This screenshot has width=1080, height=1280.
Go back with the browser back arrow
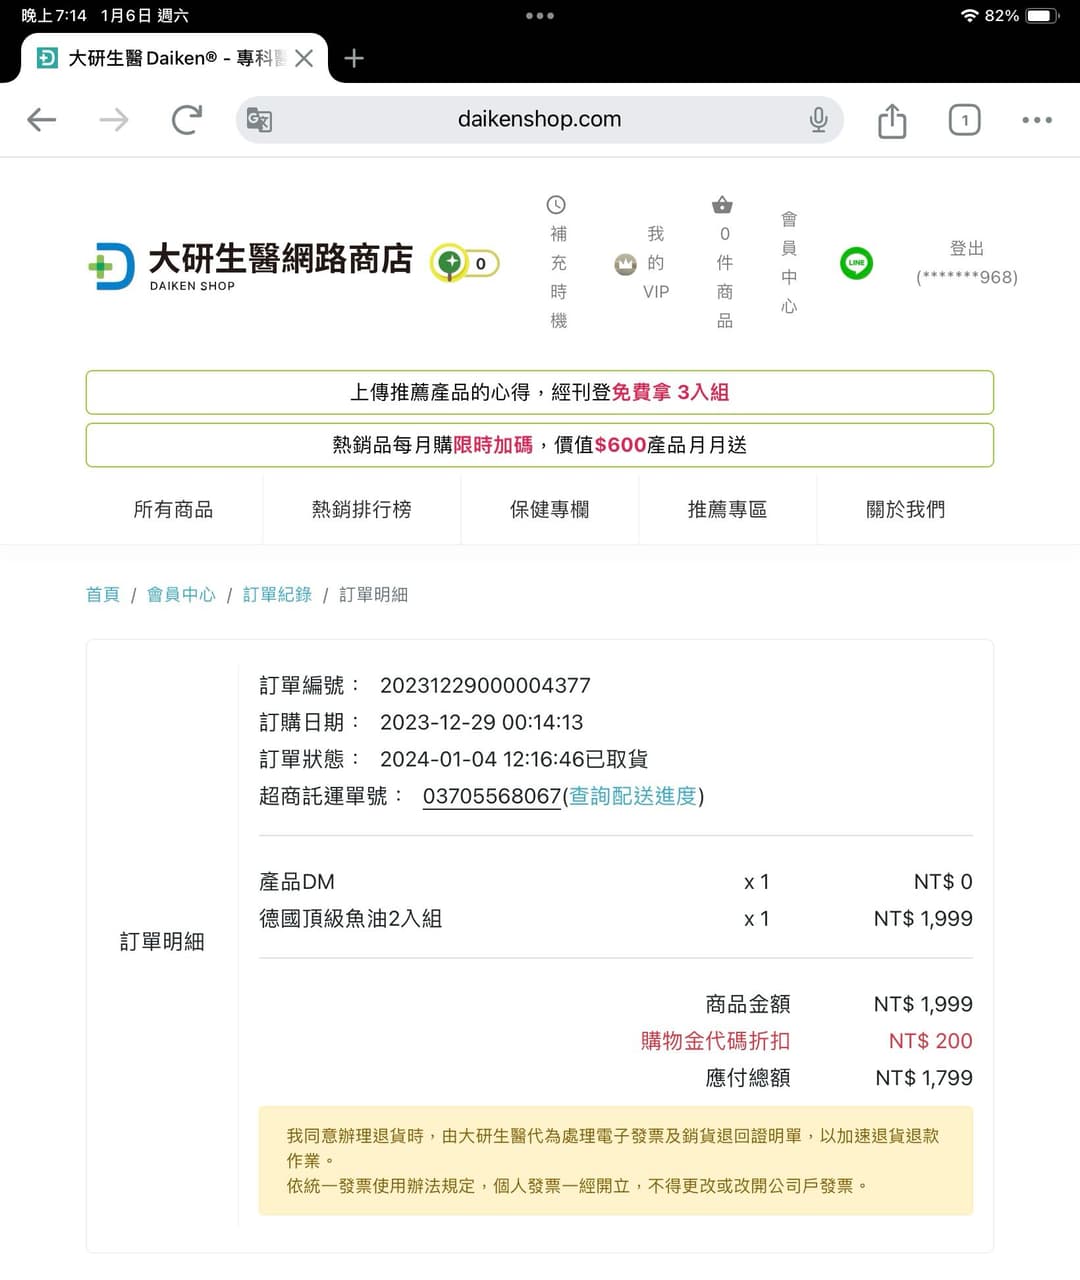41,120
